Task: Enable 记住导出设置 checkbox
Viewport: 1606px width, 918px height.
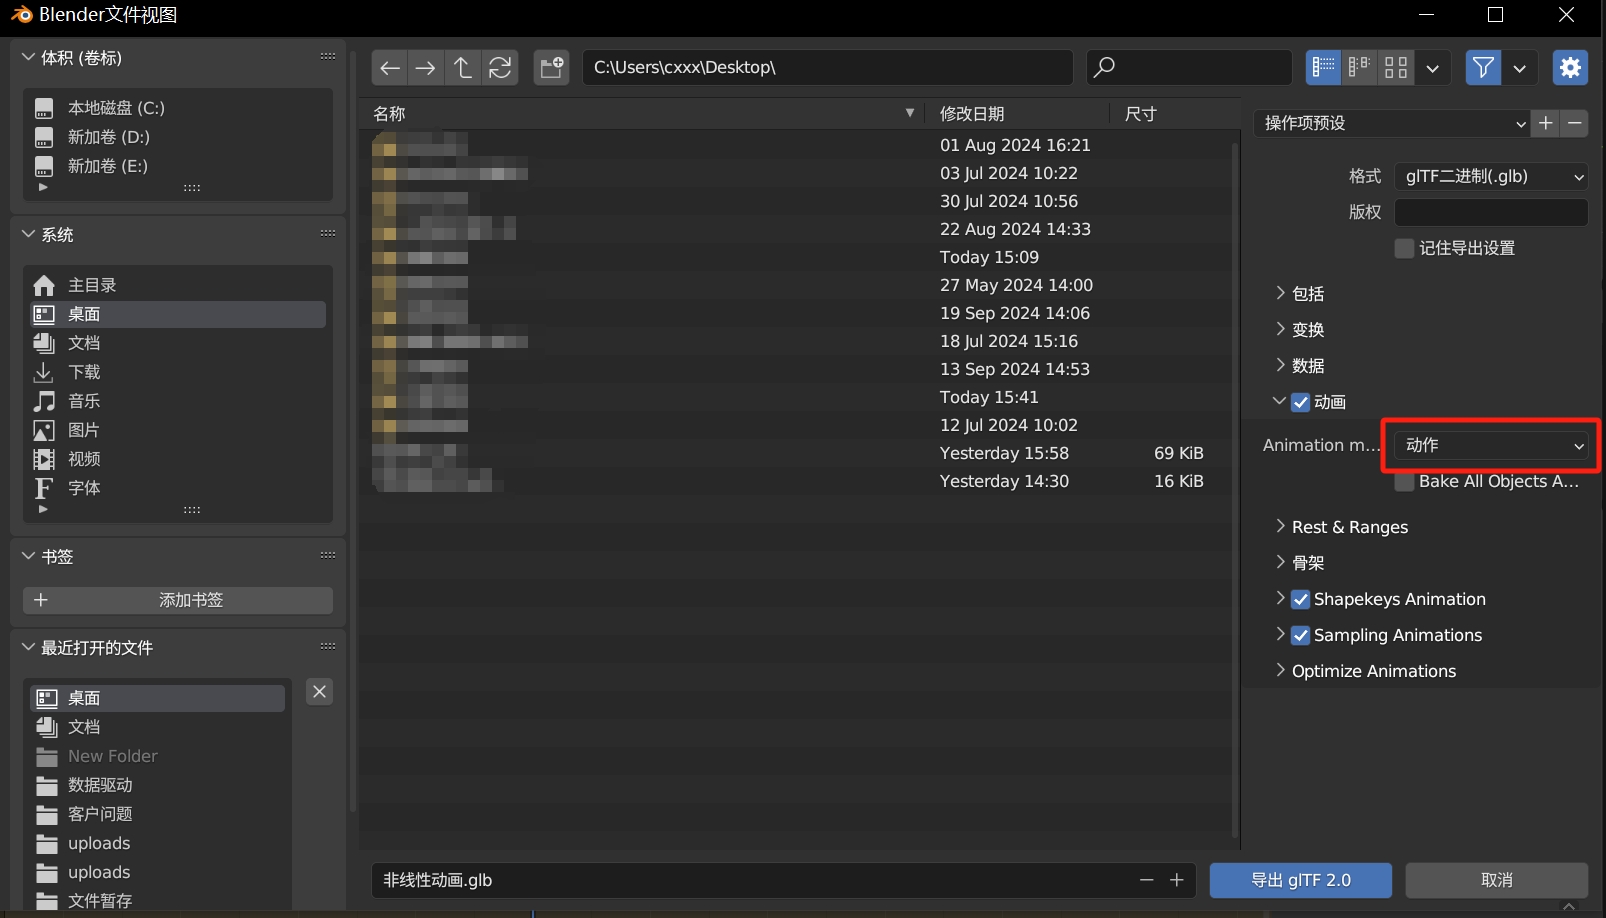Action: (x=1405, y=248)
